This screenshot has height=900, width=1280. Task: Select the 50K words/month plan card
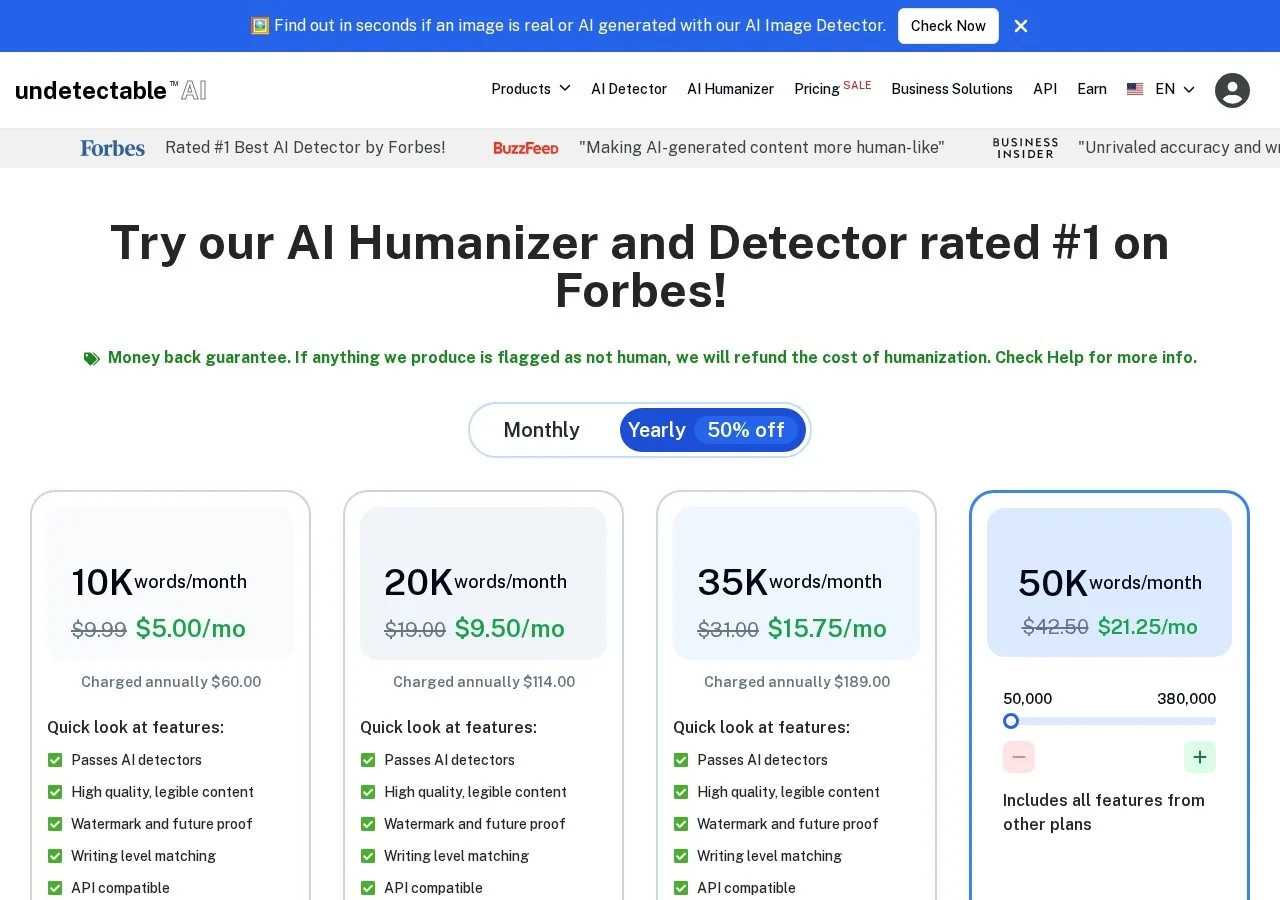(x=1109, y=583)
